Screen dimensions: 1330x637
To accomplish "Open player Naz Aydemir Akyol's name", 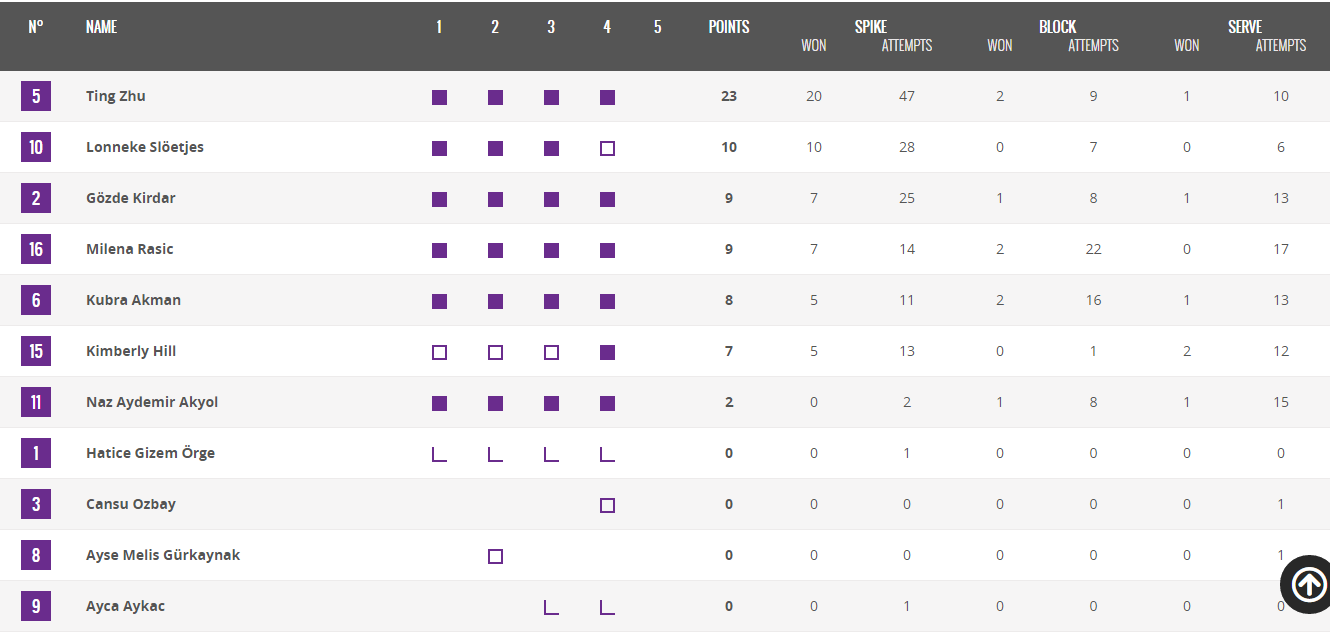I will coord(152,402).
